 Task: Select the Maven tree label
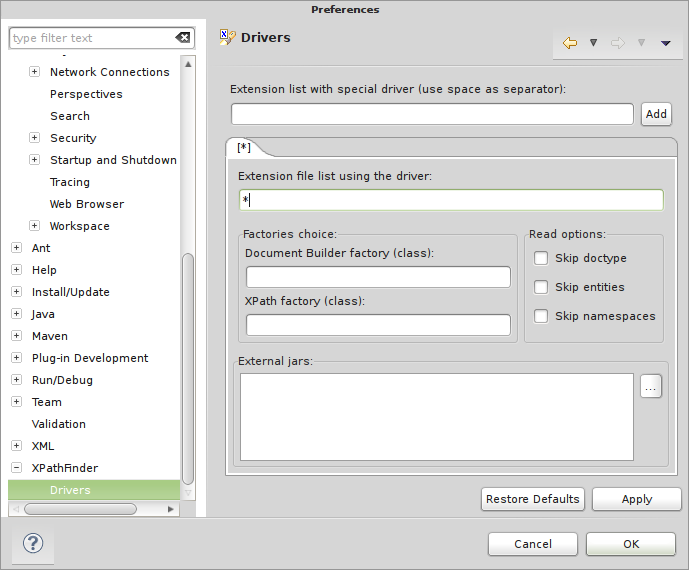tap(50, 336)
